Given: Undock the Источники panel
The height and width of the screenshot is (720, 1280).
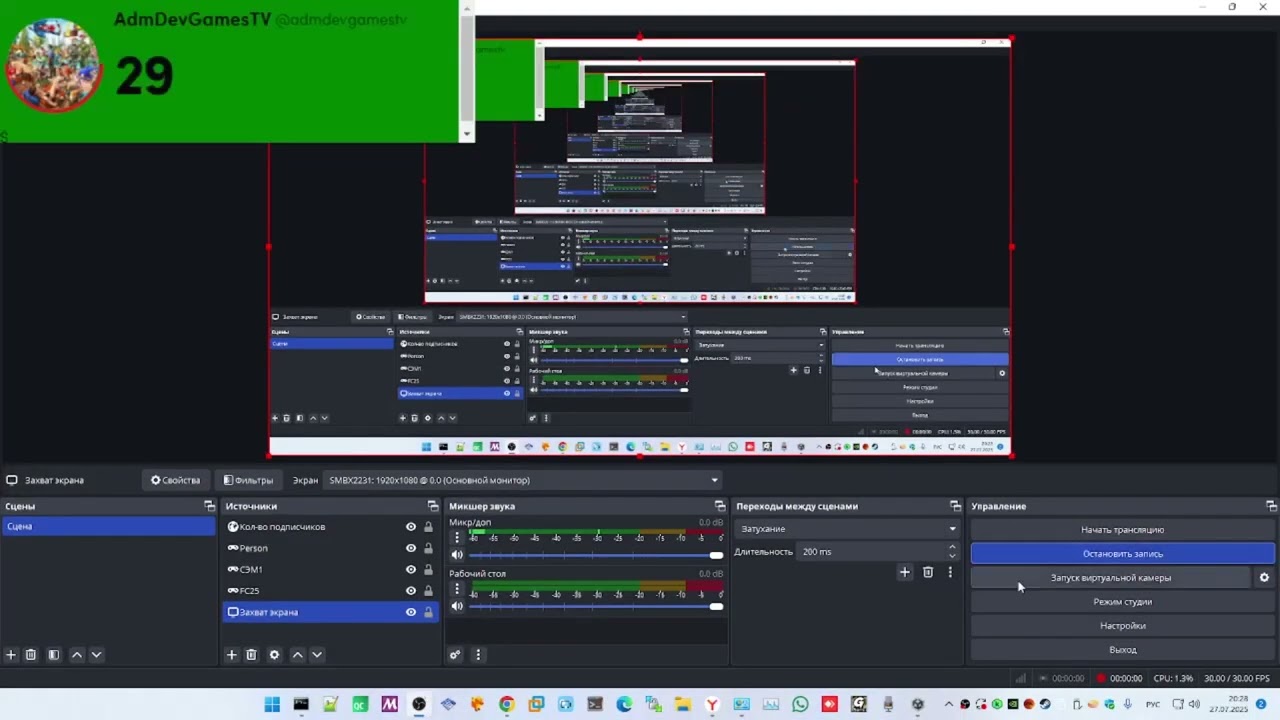Looking at the screenshot, I should click(x=433, y=506).
